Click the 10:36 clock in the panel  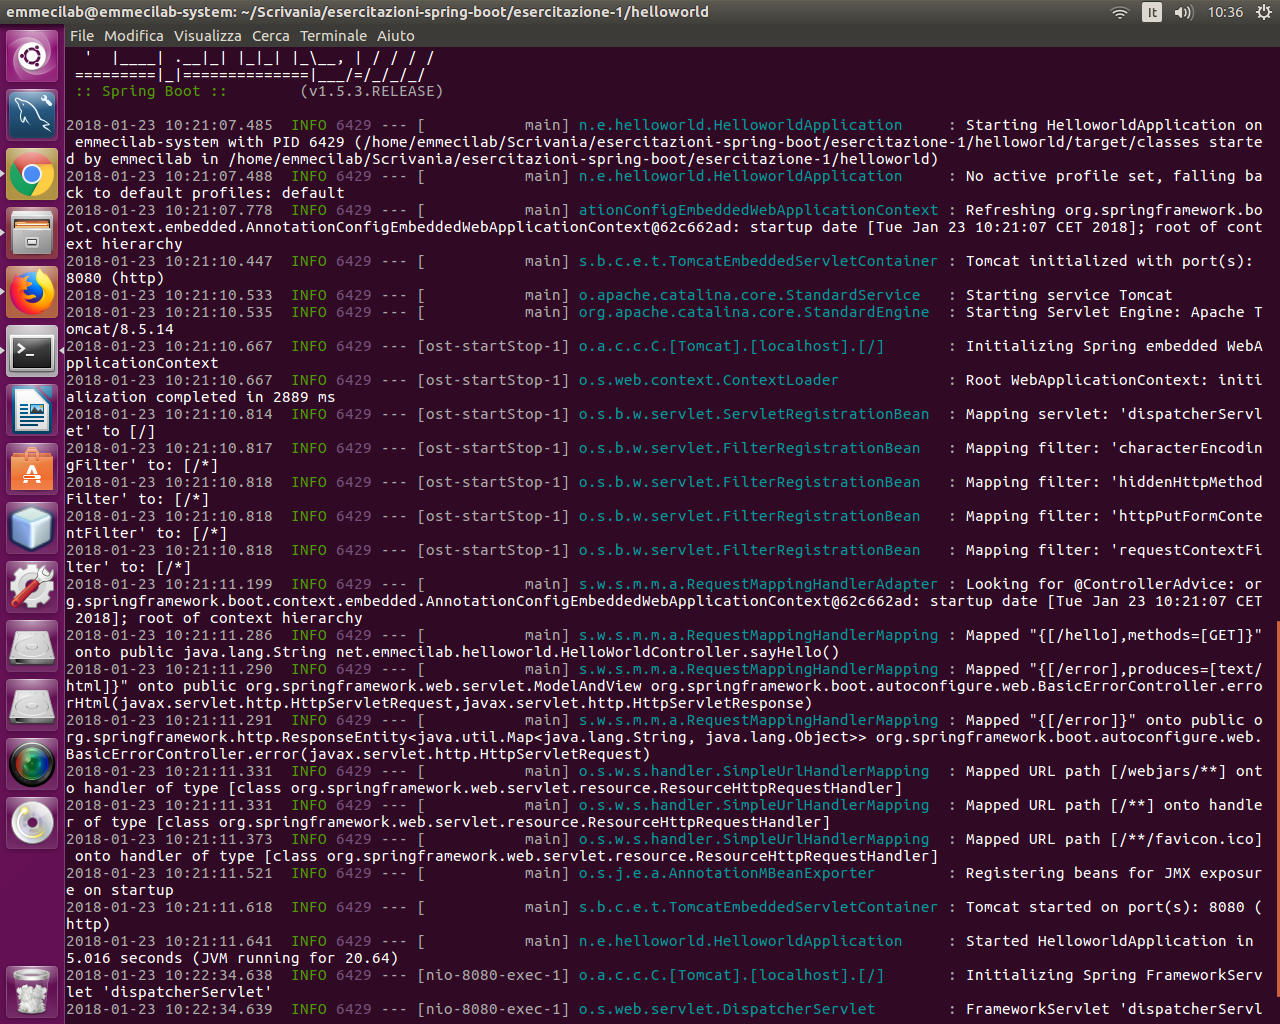(1225, 12)
